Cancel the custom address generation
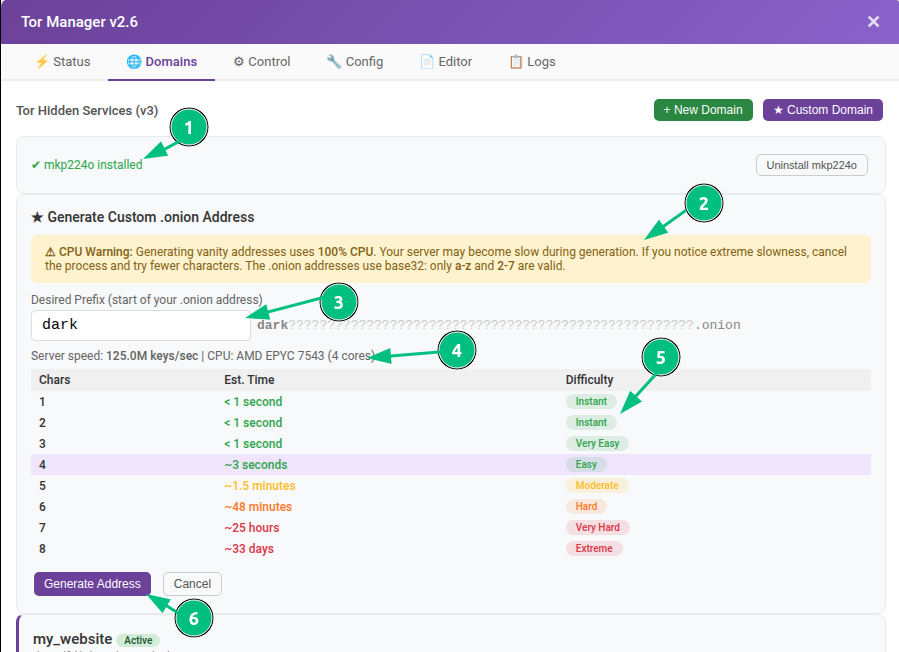Image resolution: width=899 pixels, height=652 pixels. 192,584
